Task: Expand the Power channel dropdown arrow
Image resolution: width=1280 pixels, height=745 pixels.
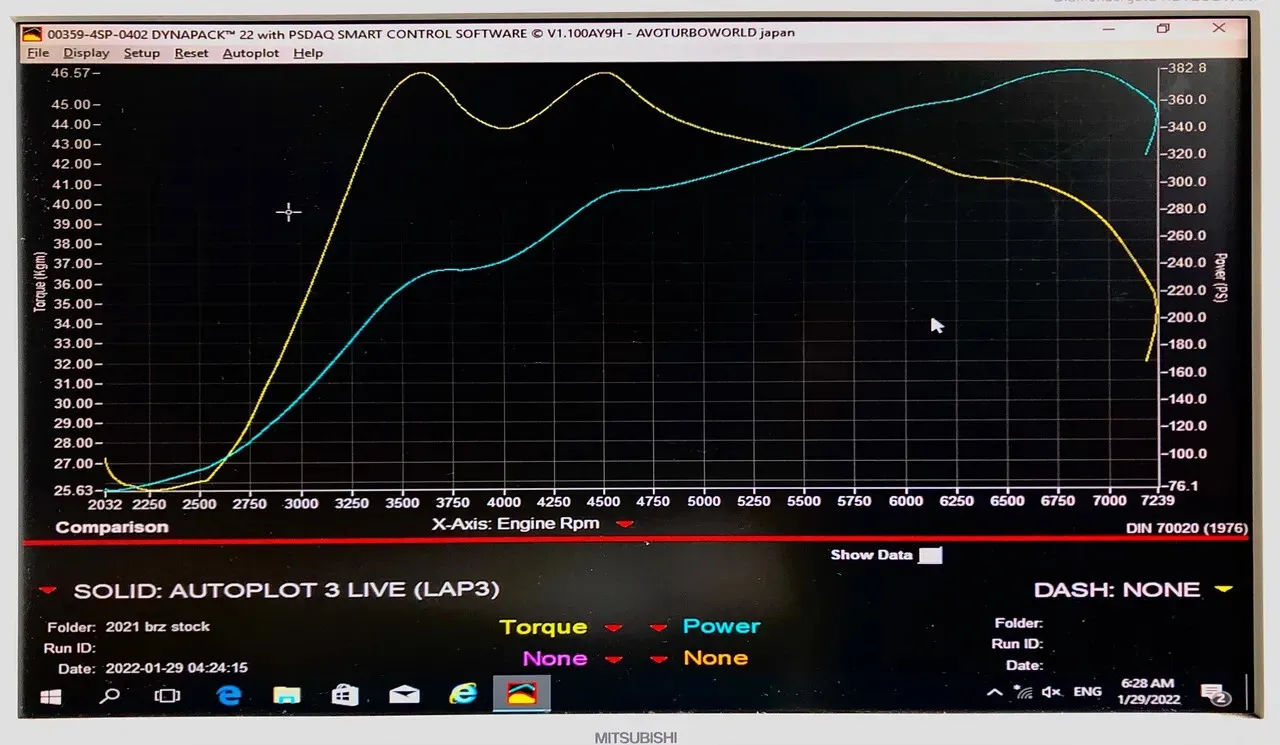Action: pos(659,628)
